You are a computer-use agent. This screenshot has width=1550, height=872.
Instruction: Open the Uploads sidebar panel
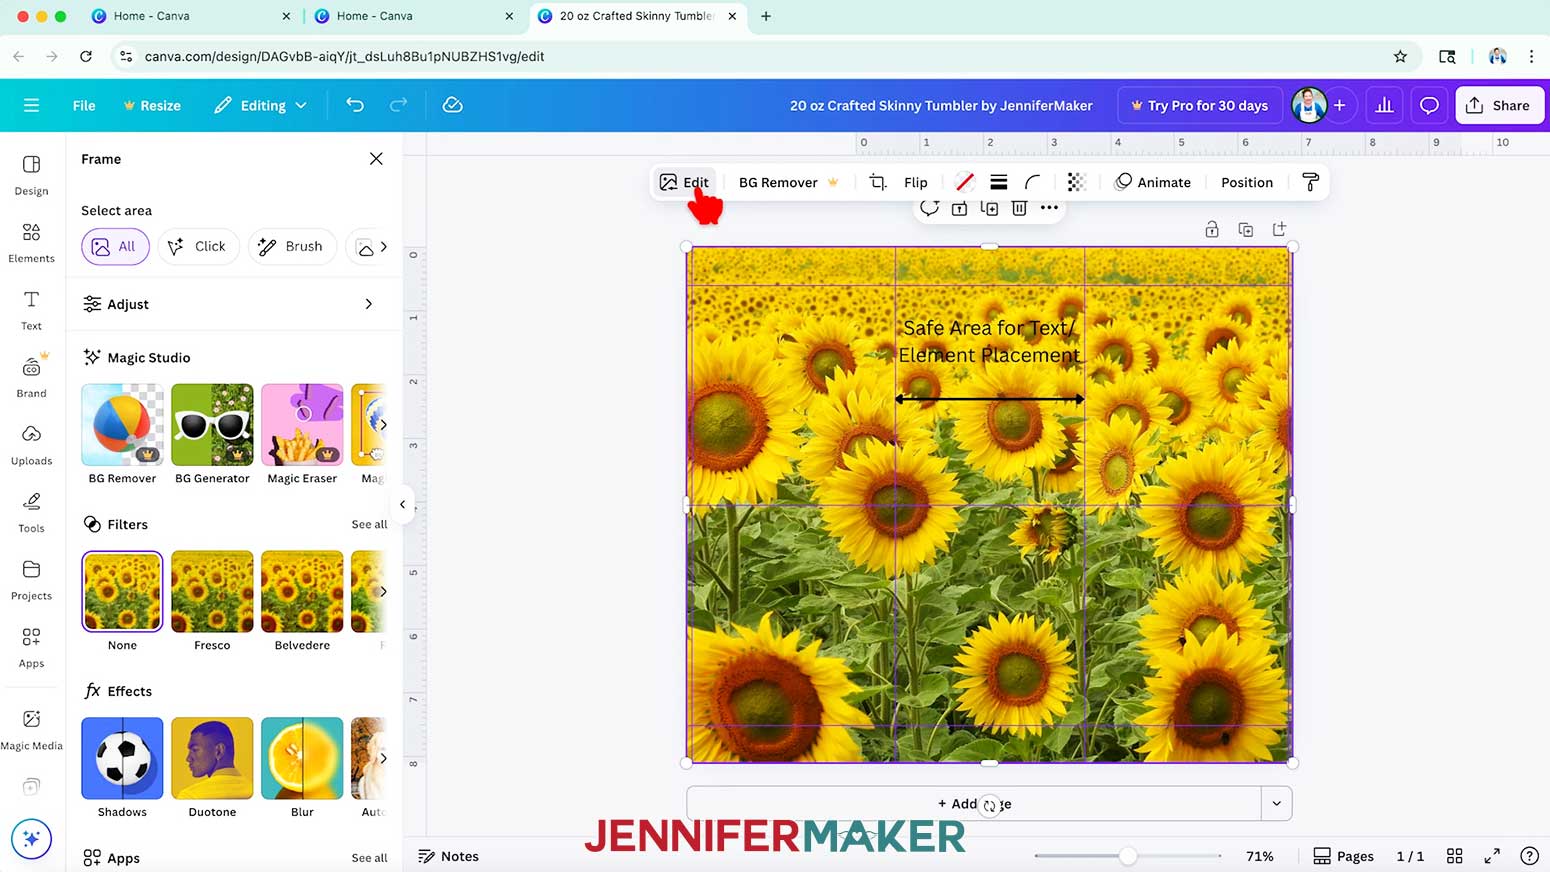(x=31, y=445)
